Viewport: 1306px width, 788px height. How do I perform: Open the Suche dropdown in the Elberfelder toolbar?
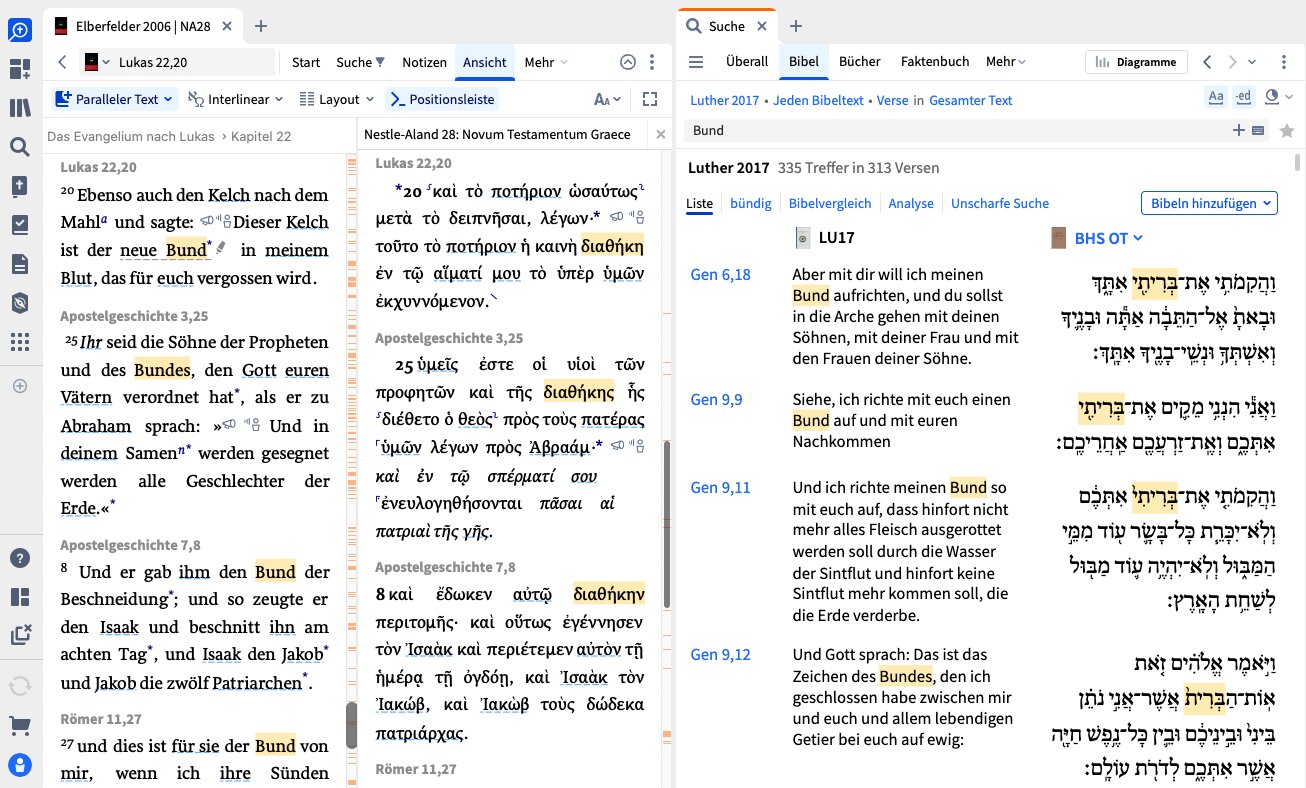click(x=360, y=62)
